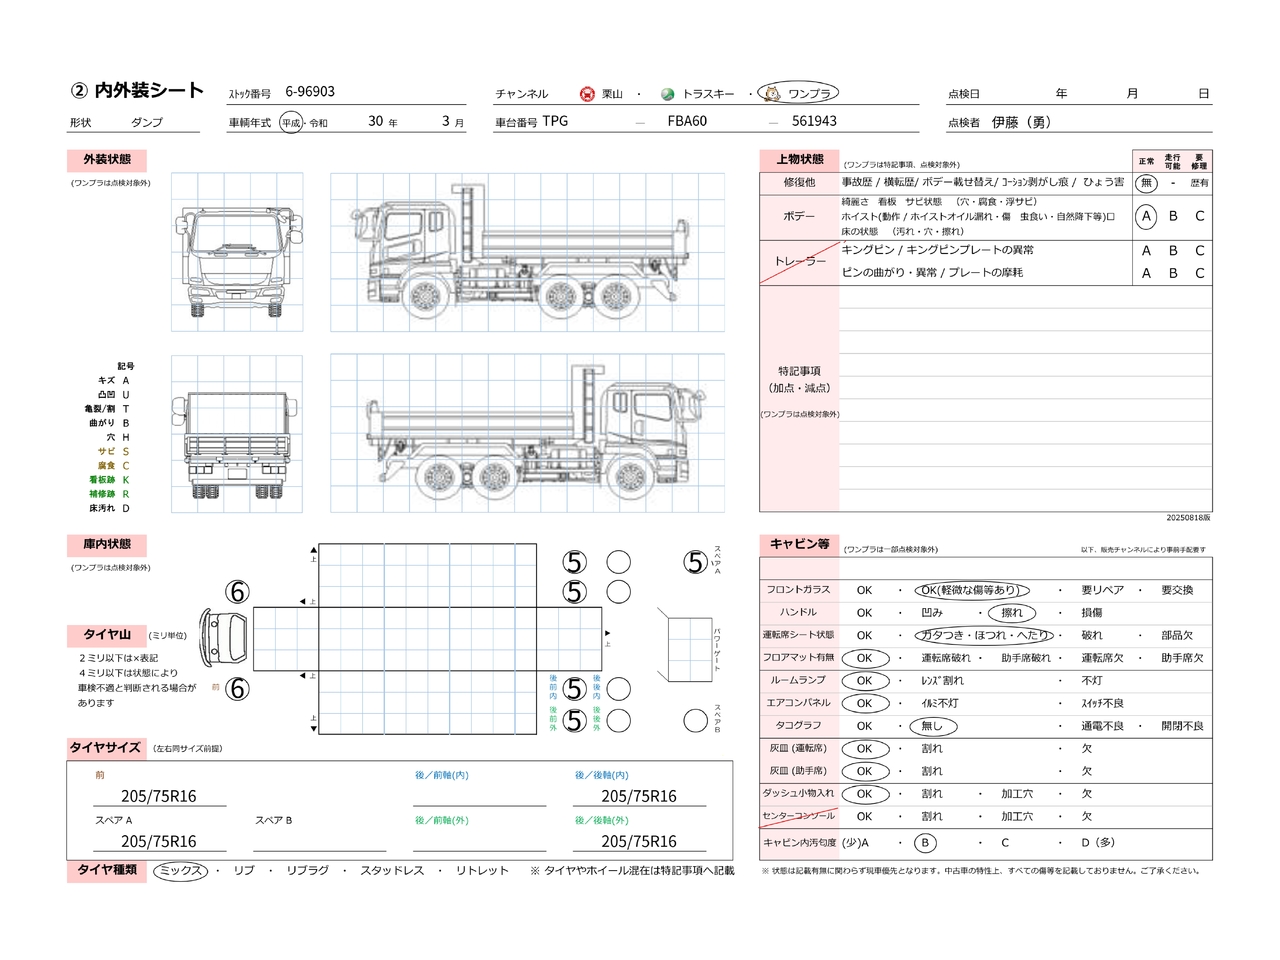
Task: Select grade B for キャビン内汚れ度
Action: 925,843
